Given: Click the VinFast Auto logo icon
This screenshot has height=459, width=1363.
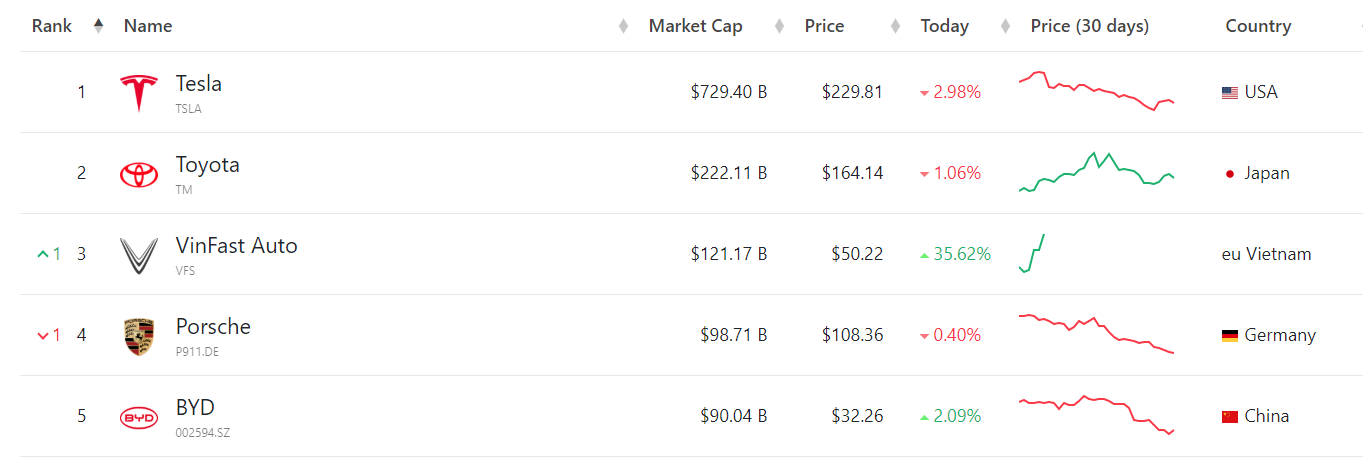Looking at the screenshot, I should point(139,256).
